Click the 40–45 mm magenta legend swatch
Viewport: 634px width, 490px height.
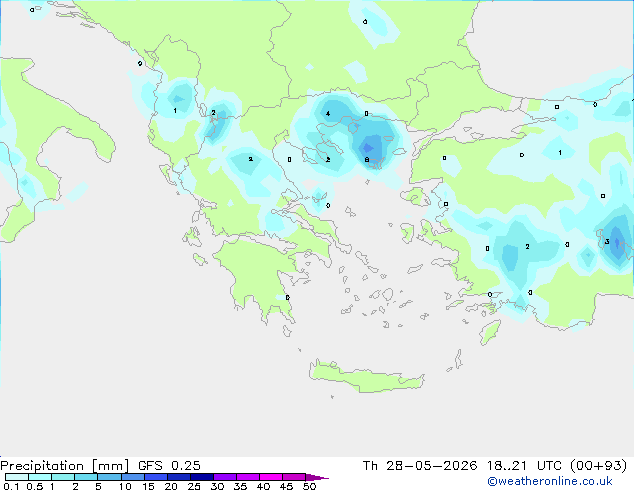(271, 477)
